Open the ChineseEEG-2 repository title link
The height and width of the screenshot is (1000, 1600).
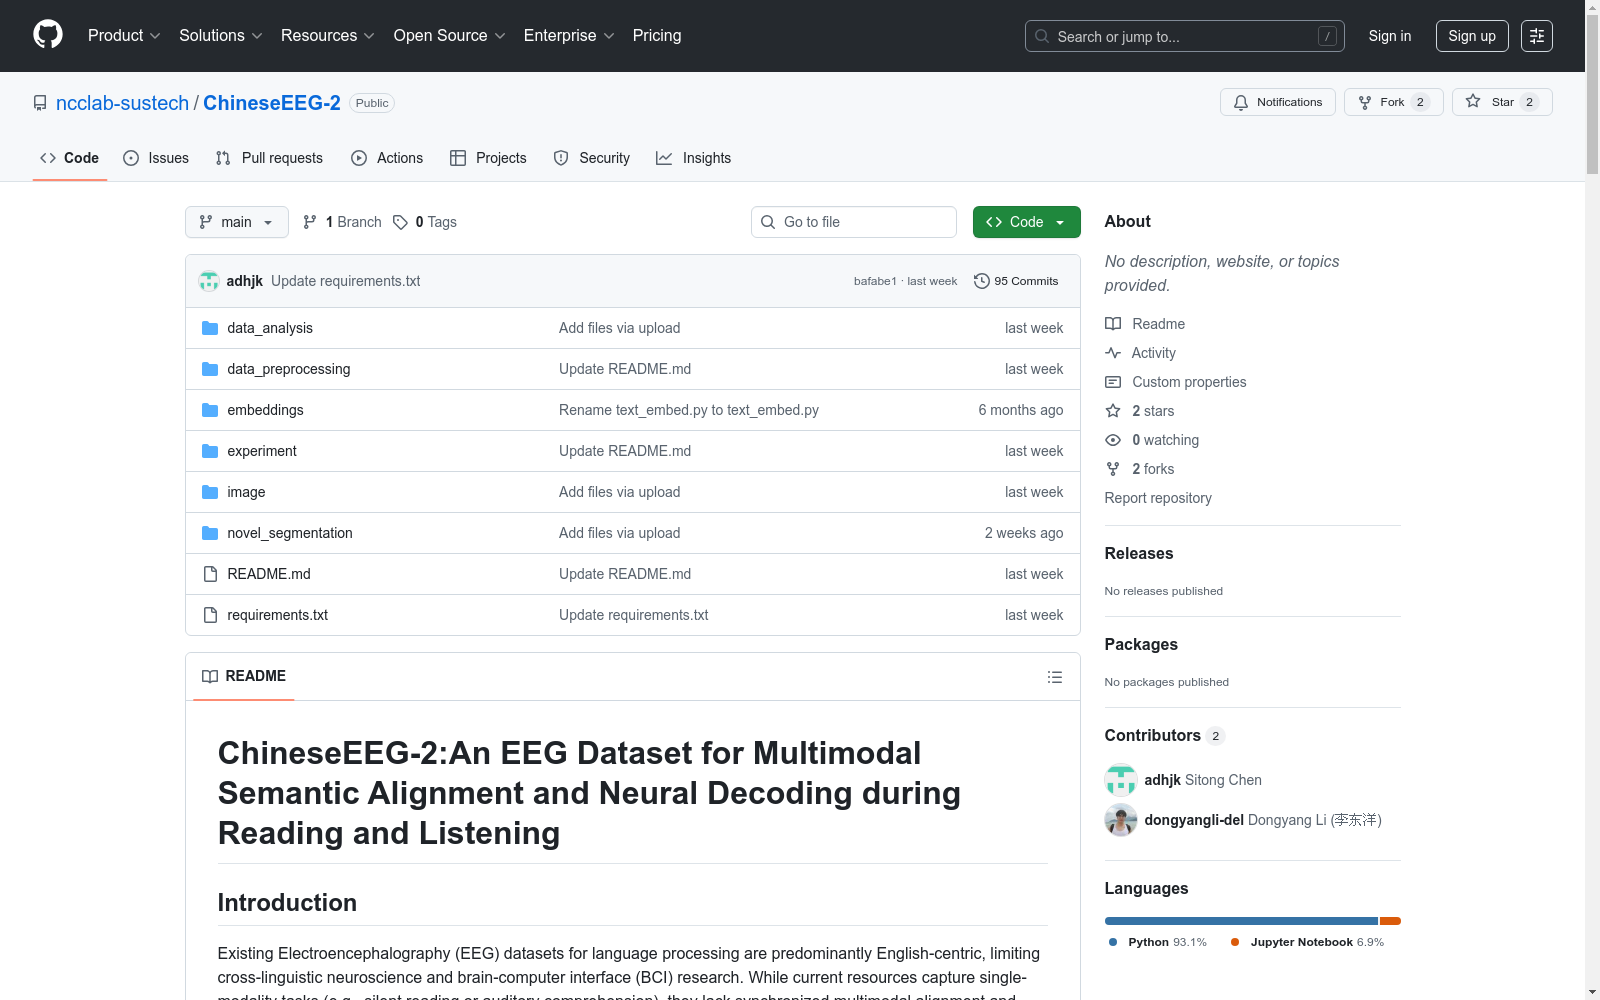272,103
